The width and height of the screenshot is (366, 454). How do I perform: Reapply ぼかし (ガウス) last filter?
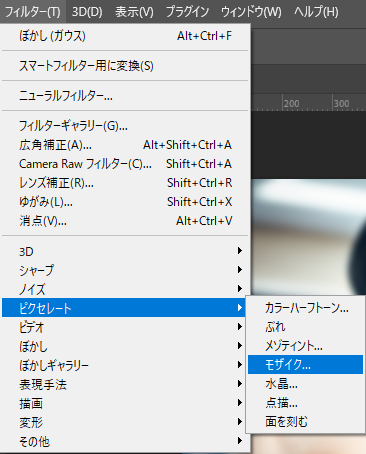pyautogui.click(x=125, y=36)
